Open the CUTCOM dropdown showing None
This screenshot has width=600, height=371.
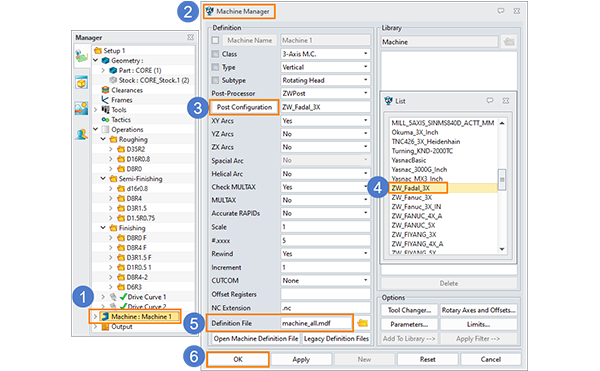pyautogui.click(x=325, y=281)
